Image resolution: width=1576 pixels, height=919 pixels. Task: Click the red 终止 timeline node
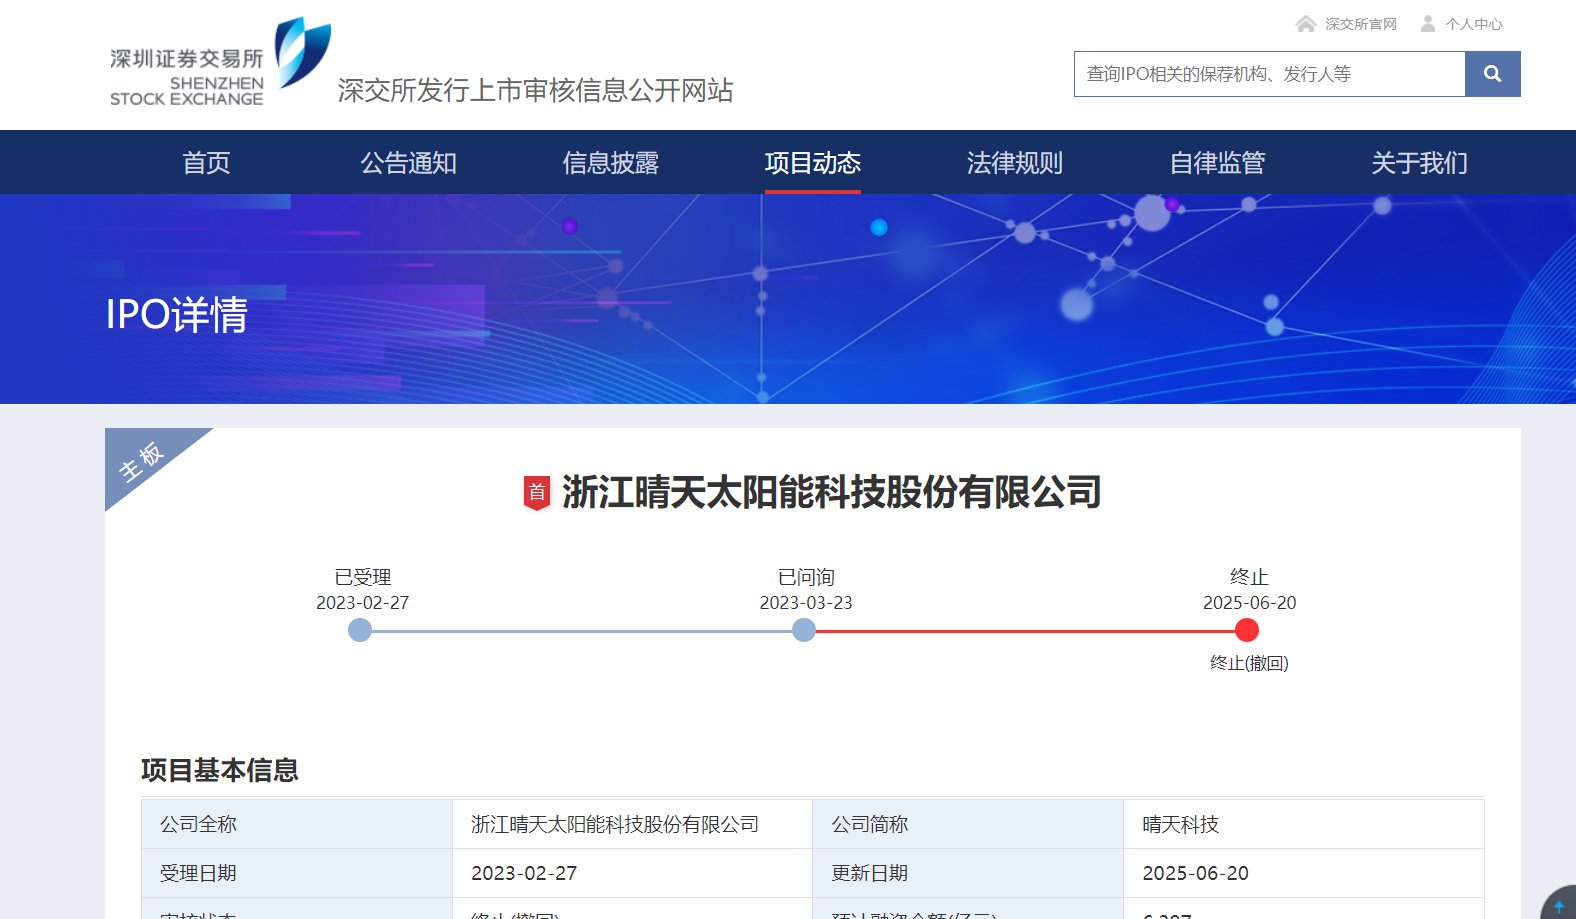point(1247,630)
